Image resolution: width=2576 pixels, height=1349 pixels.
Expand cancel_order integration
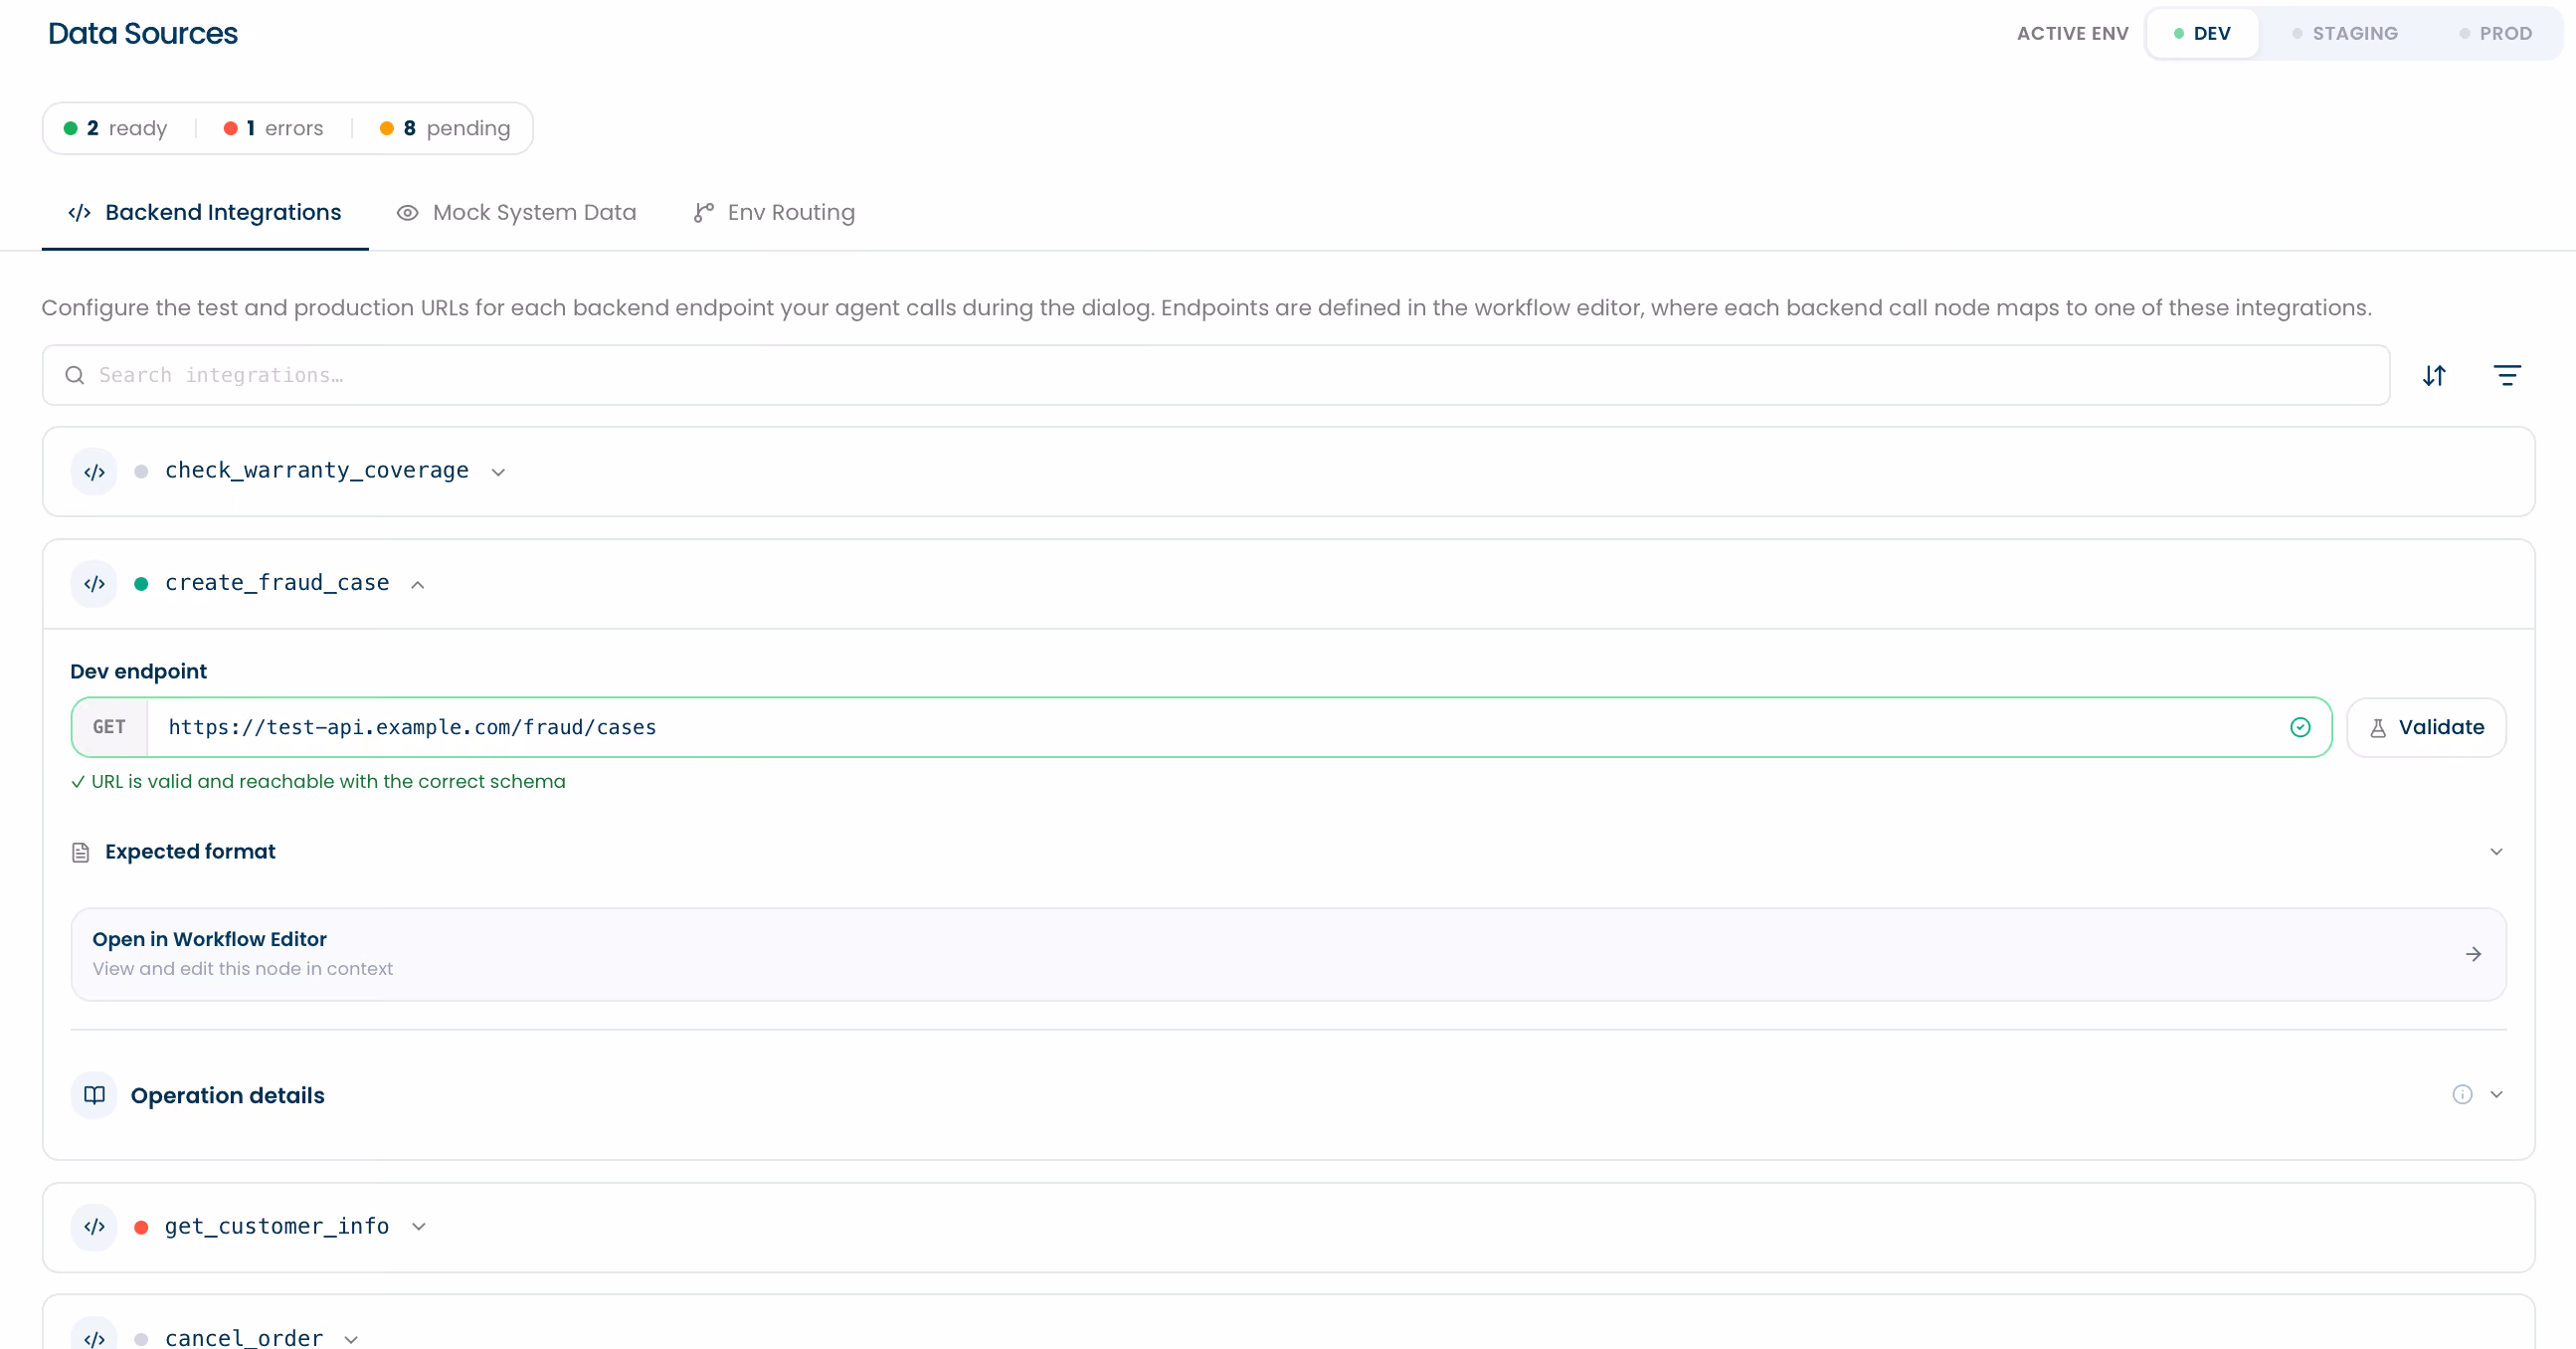[x=351, y=1339]
